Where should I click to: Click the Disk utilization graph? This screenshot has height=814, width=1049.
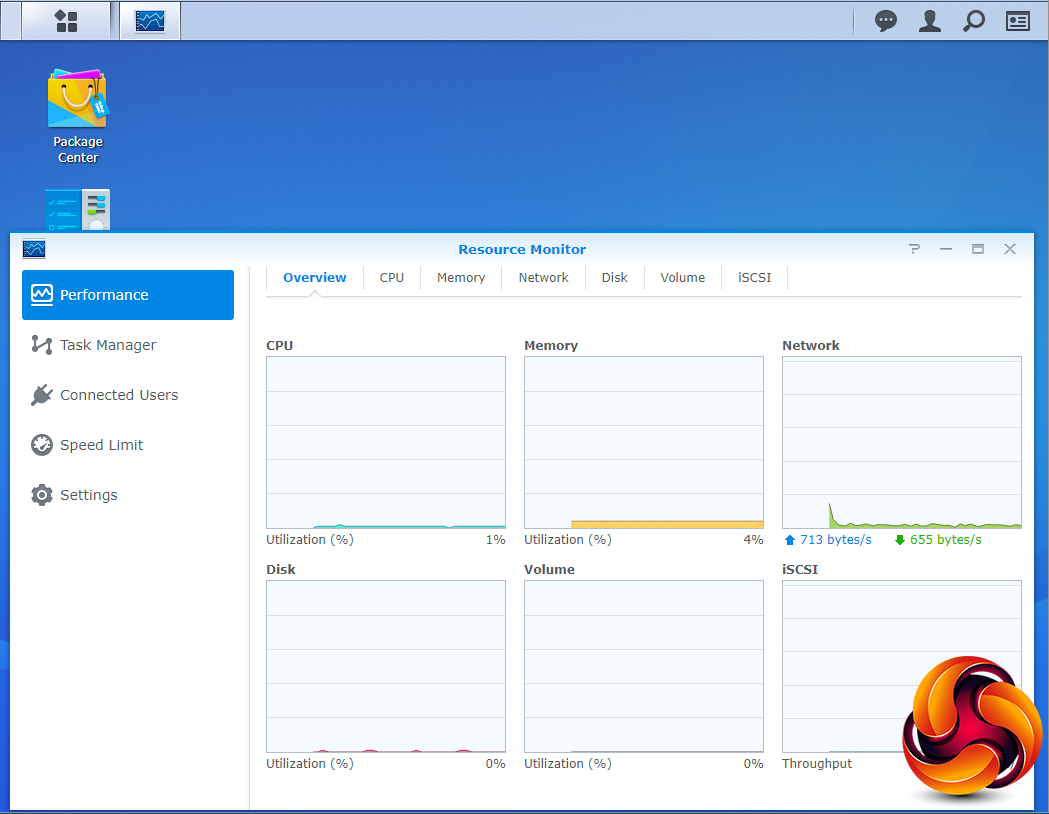click(x=386, y=666)
